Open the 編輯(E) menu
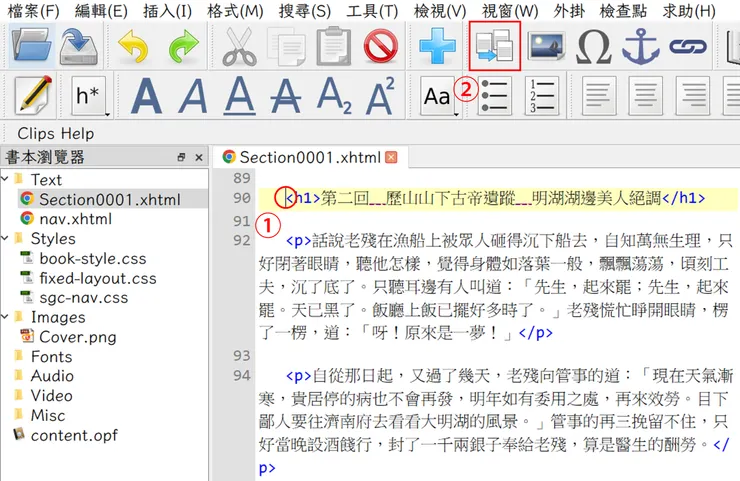The width and height of the screenshot is (740, 481). tap(101, 11)
